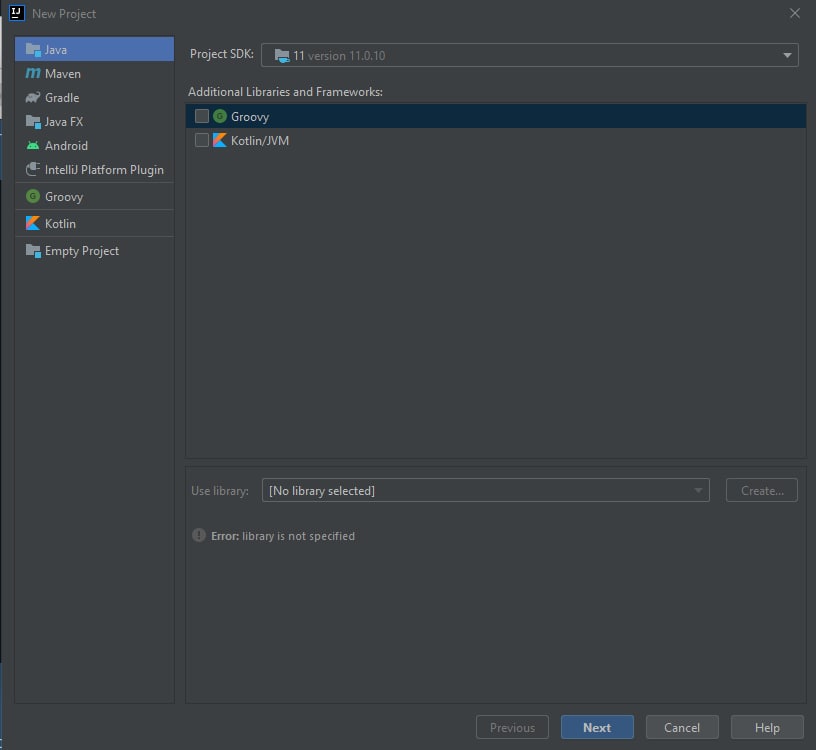Click the Next button

pyautogui.click(x=597, y=727)
